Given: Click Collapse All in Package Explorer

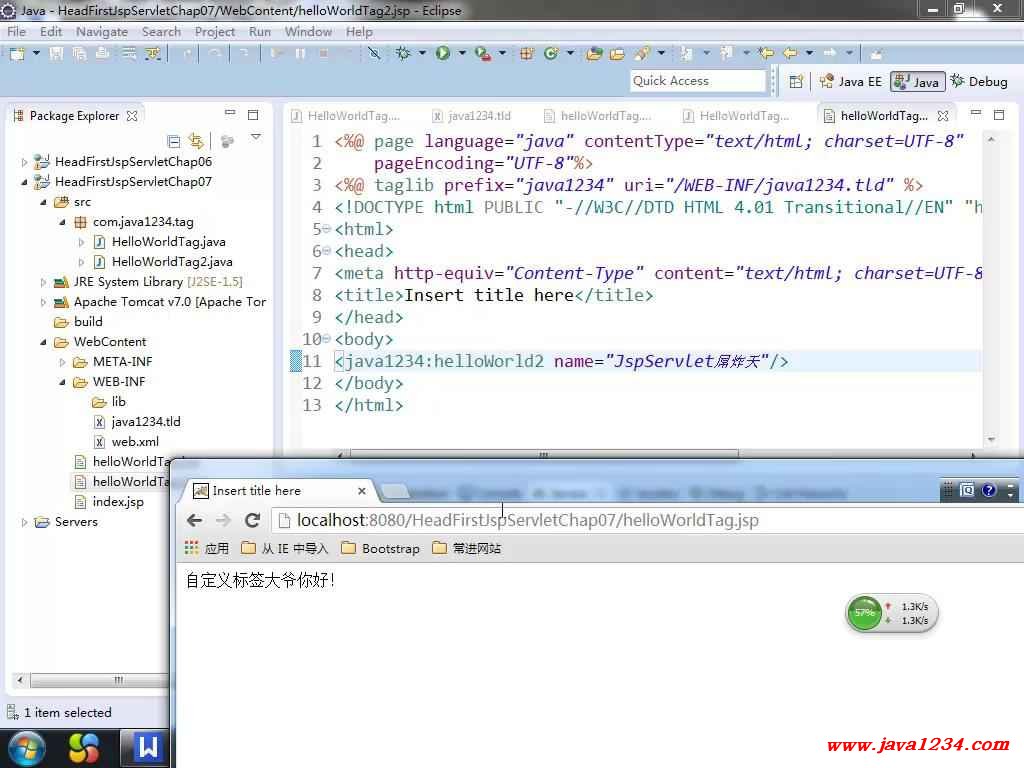Looking at the screenshot, I should pos(174,141).
